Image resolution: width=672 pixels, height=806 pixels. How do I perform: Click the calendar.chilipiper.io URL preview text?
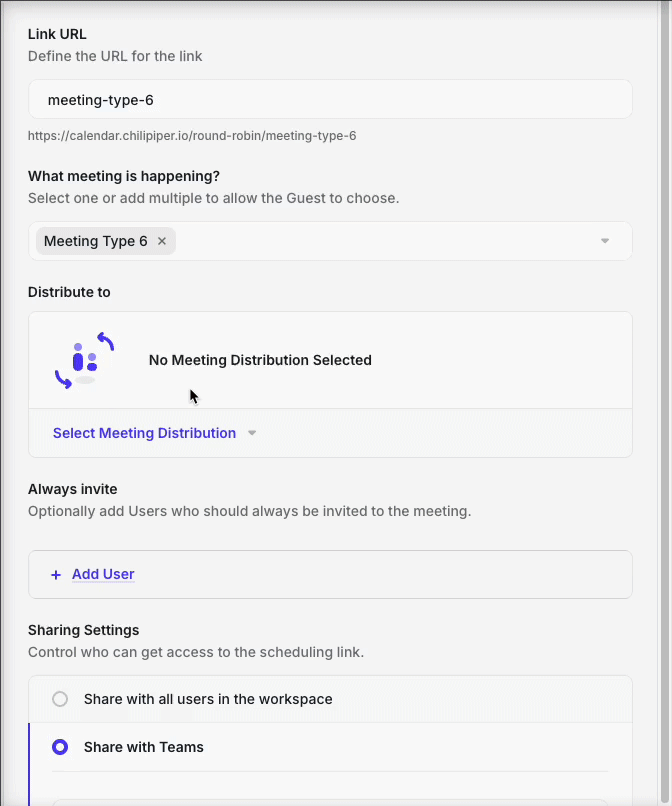pyautogui.click(x=192, y=135)
